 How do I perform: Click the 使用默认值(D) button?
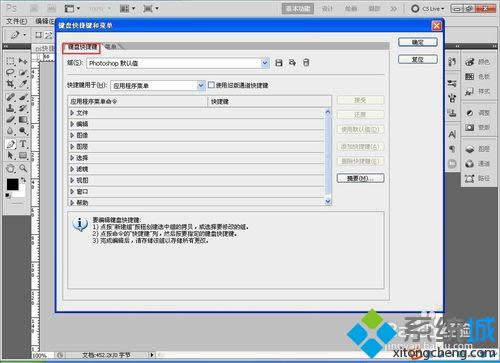(360, 129)
